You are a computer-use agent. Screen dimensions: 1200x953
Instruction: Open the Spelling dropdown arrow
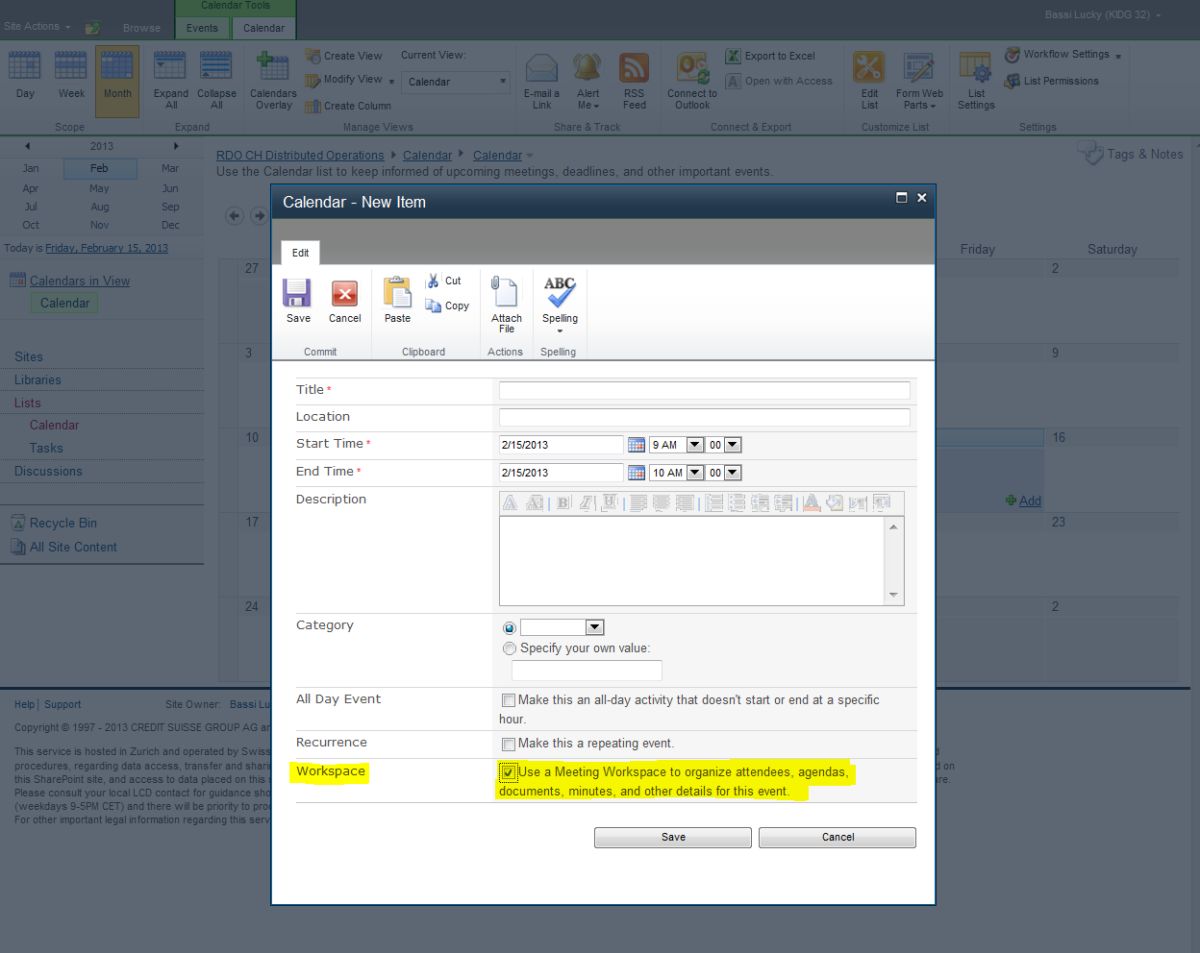(x=560, y=331)
